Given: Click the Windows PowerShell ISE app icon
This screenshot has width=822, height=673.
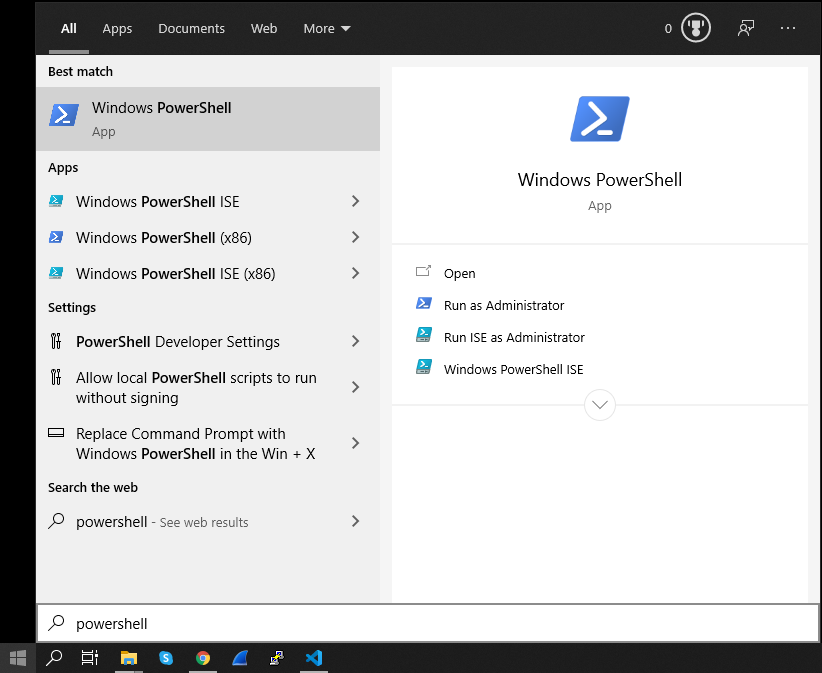Looking at the screenshot, I should (56, 201).
